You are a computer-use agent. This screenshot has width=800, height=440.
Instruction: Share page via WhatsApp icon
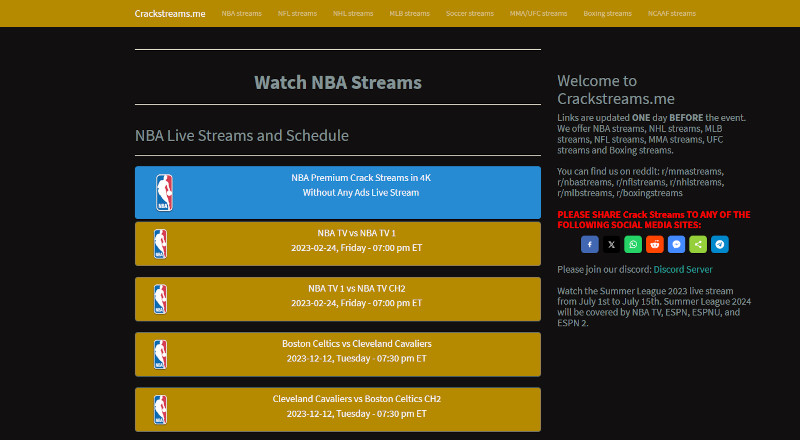(x=633, y=245)
